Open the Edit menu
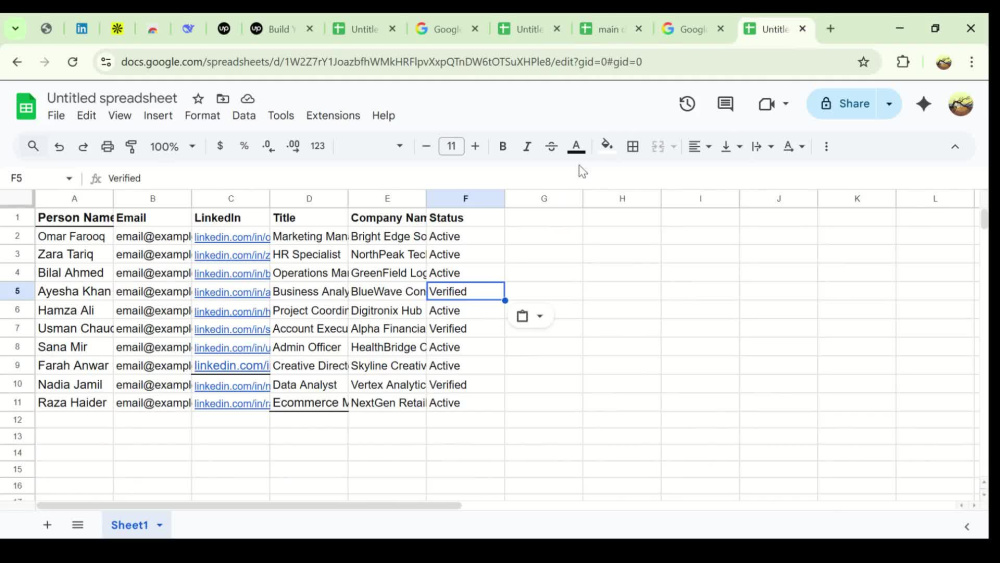Image resolution: width=1000 pixels, height=563 pixels. pos(86,115)
